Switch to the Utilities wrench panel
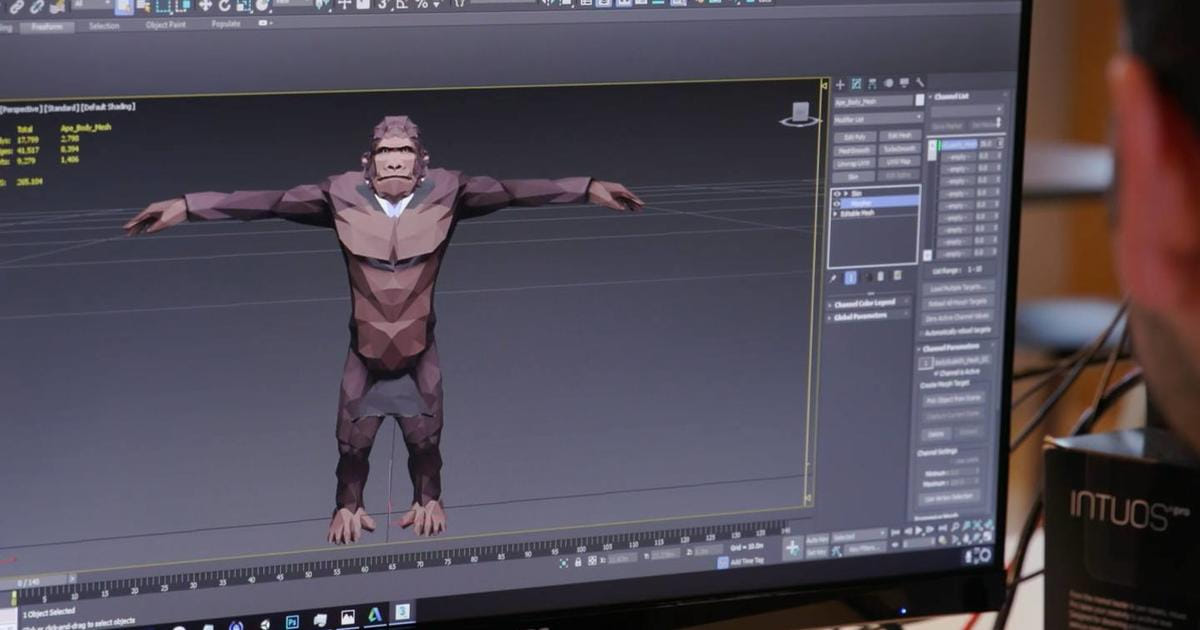Screen dimensions: 1200x630 click(920, 83)
